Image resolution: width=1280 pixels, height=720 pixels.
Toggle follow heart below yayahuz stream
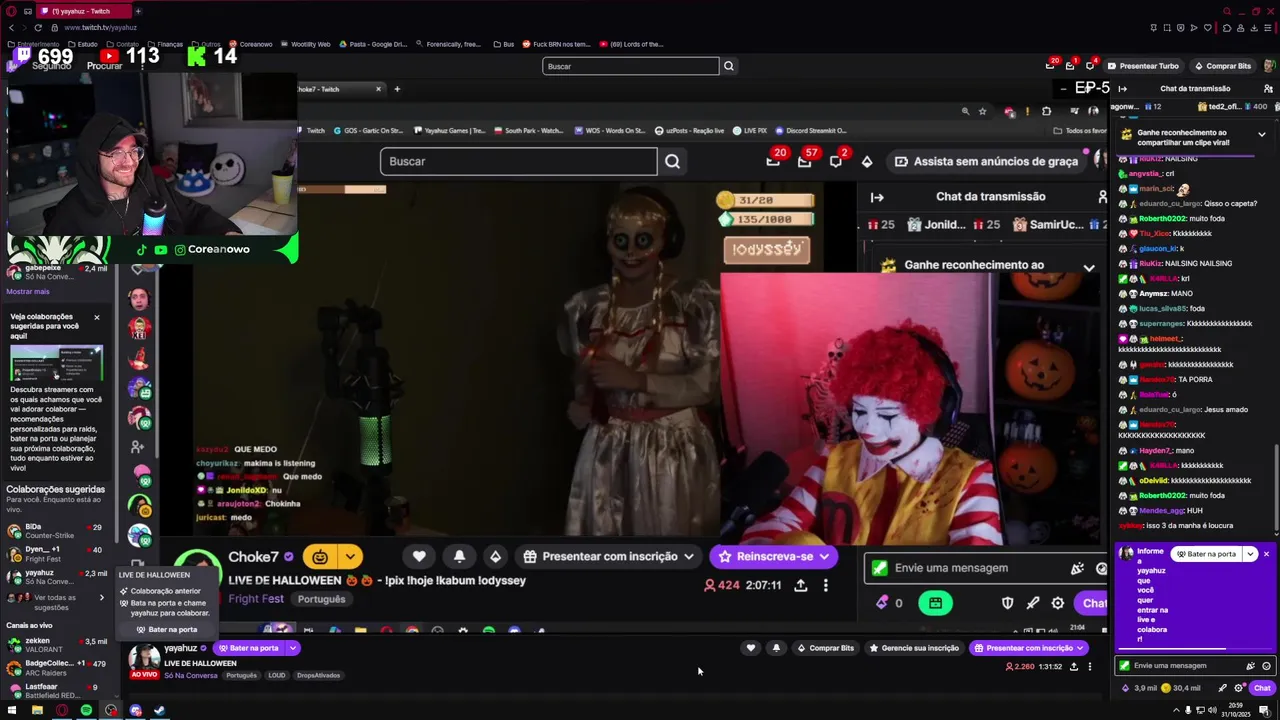click(751, 648)
